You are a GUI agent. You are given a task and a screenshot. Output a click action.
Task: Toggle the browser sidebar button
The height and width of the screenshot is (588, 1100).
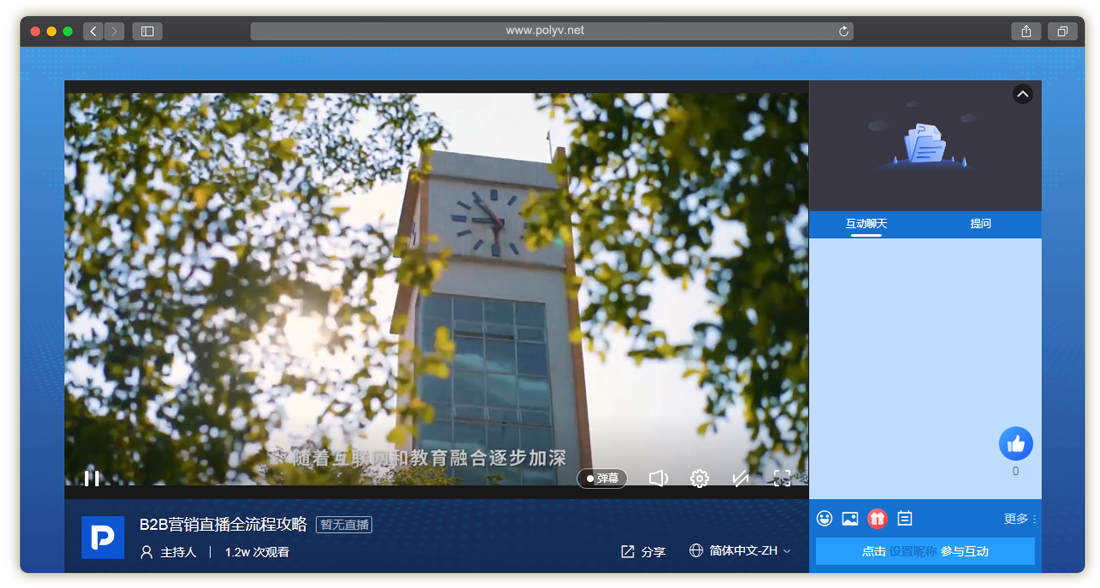point(147,31)
